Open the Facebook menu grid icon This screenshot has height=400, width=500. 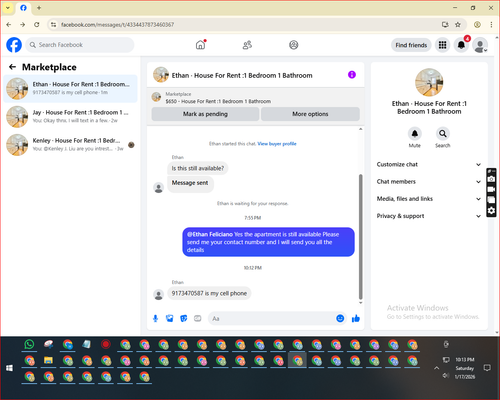click(x=442, y=45)
